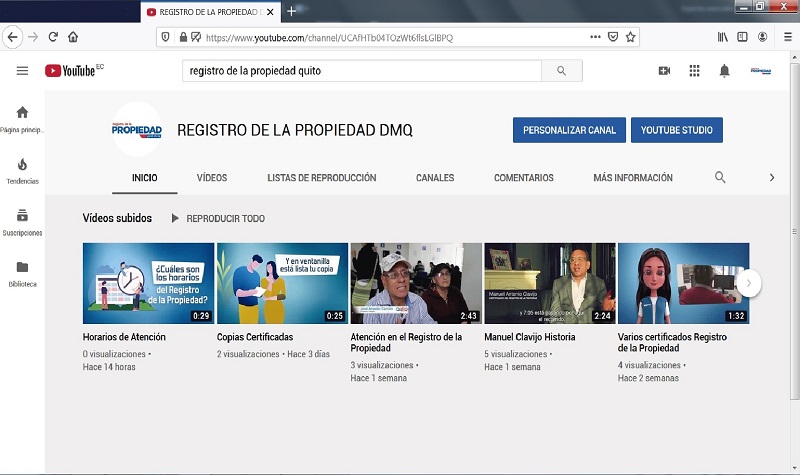Click the channel logo PROPIEDAD avatar
Screen dimensions: 800x475
point(137,130)
